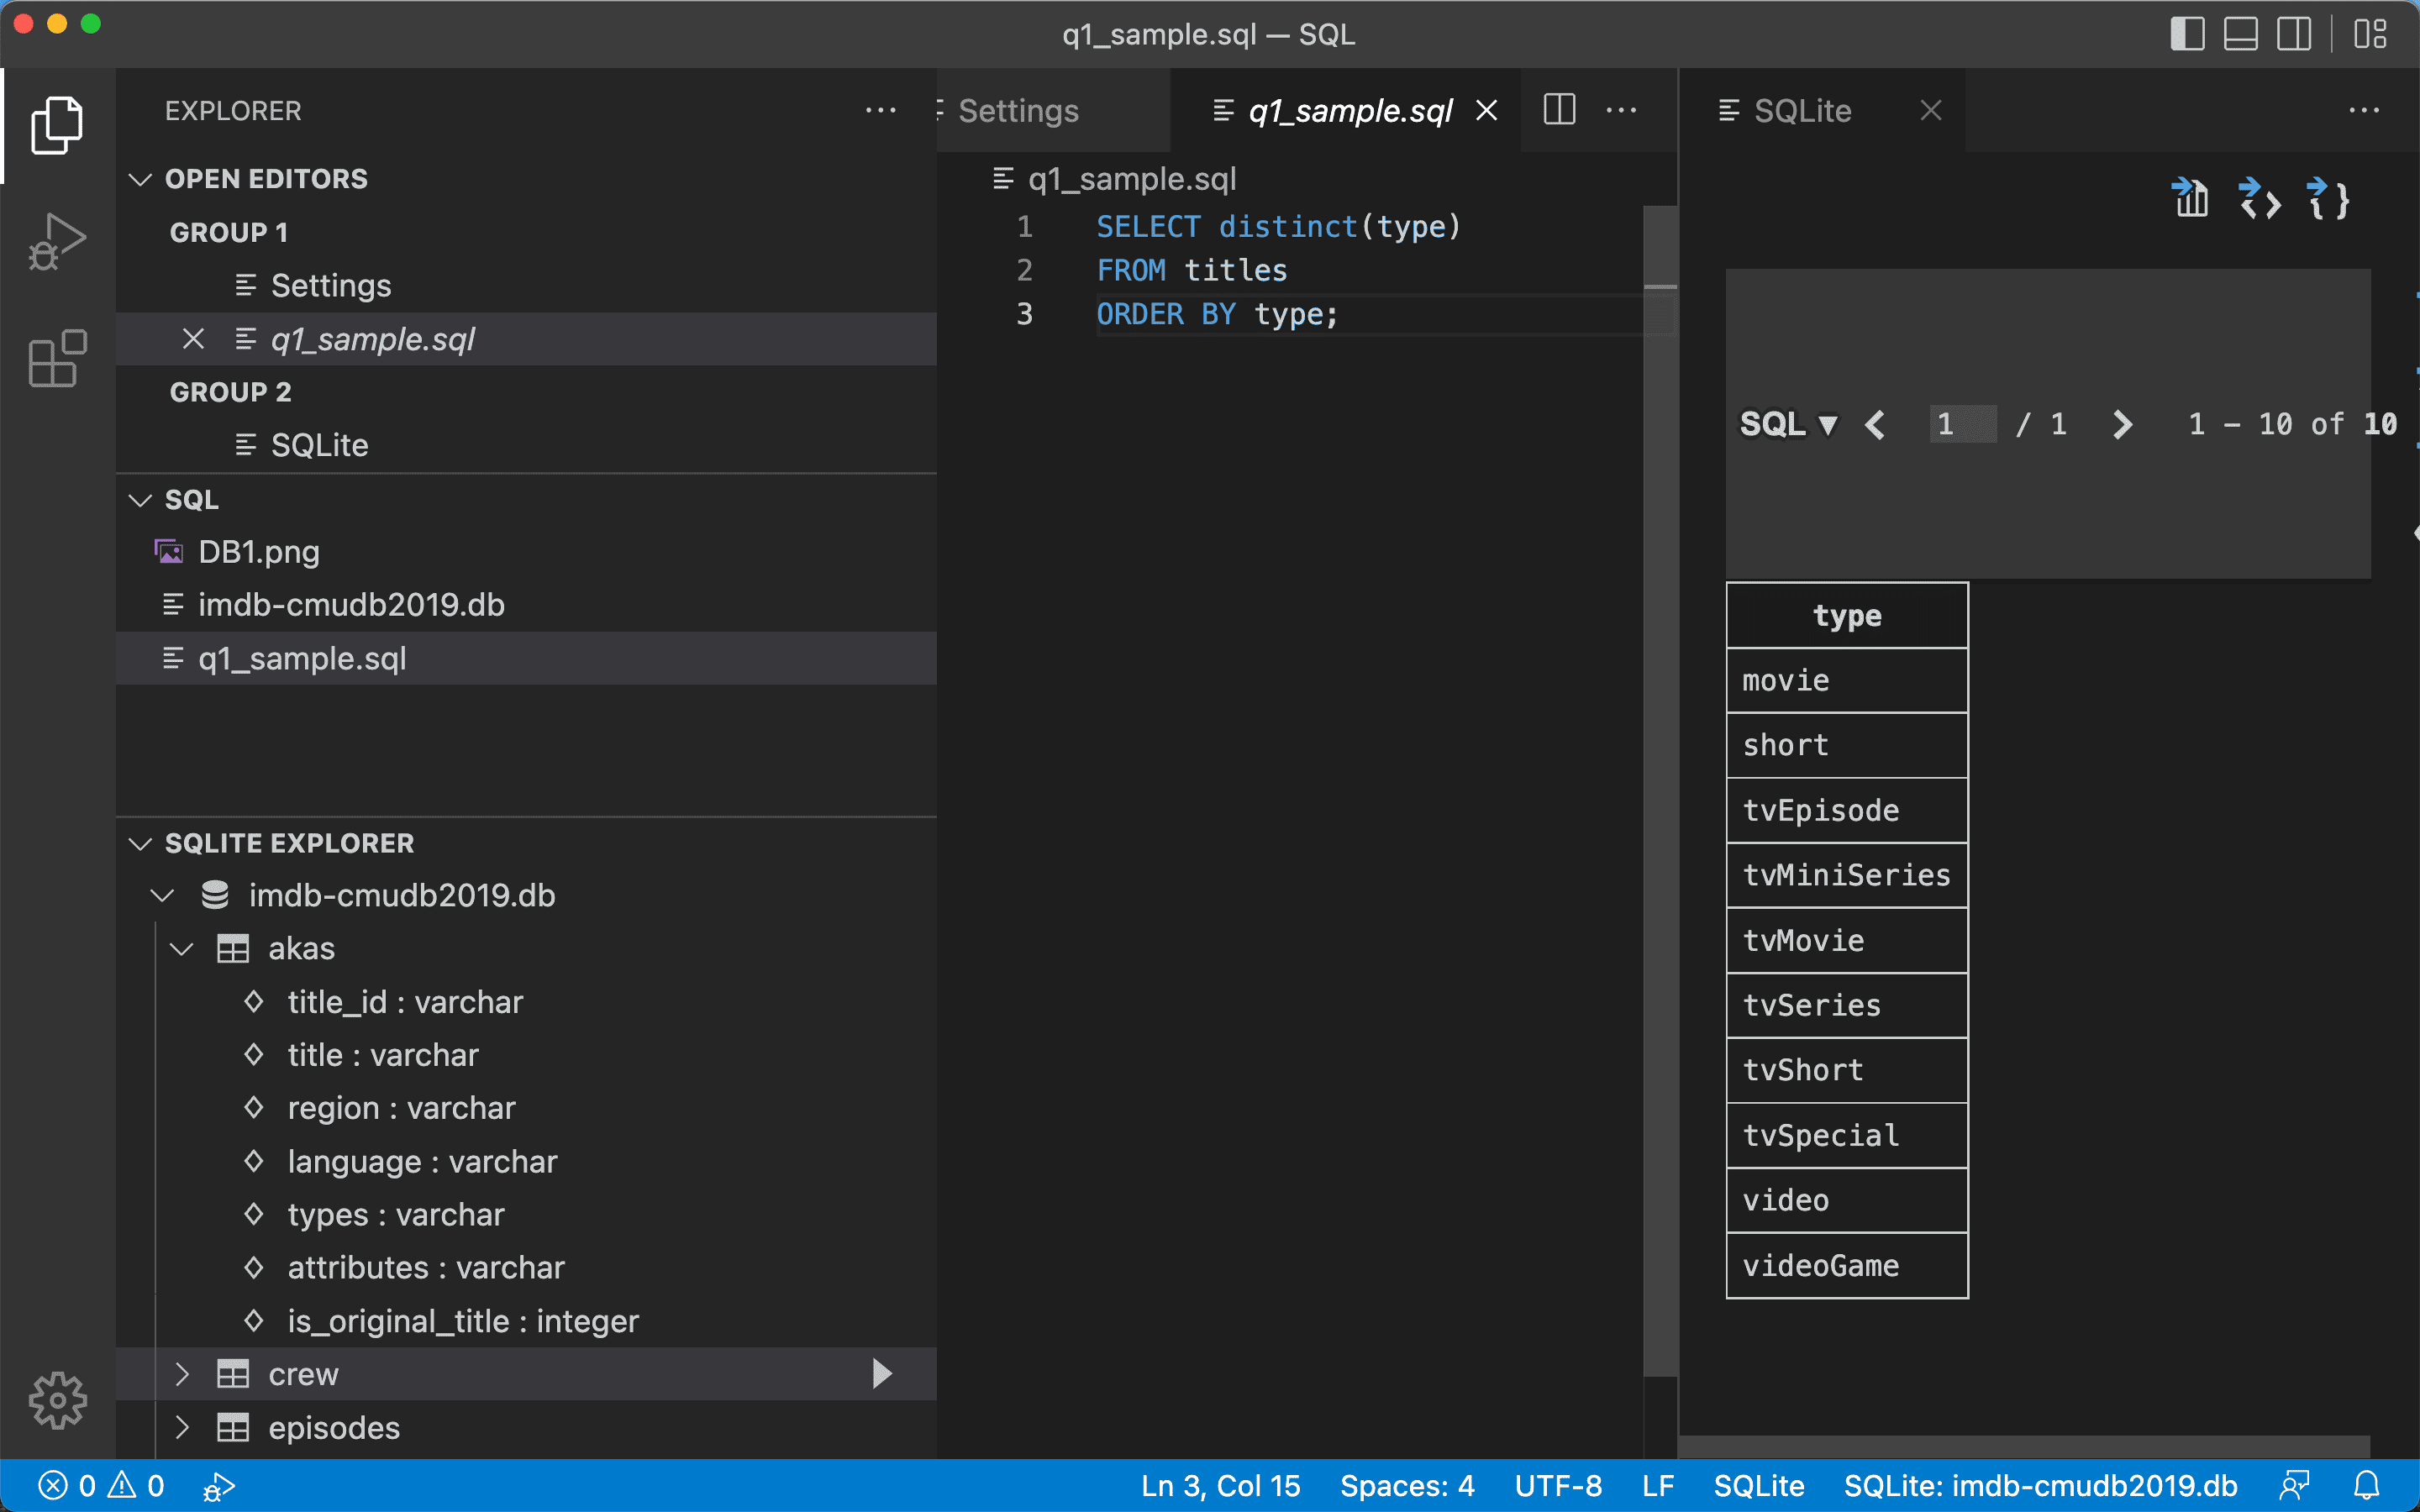Collapse the akas table node

tap(182, 949)
